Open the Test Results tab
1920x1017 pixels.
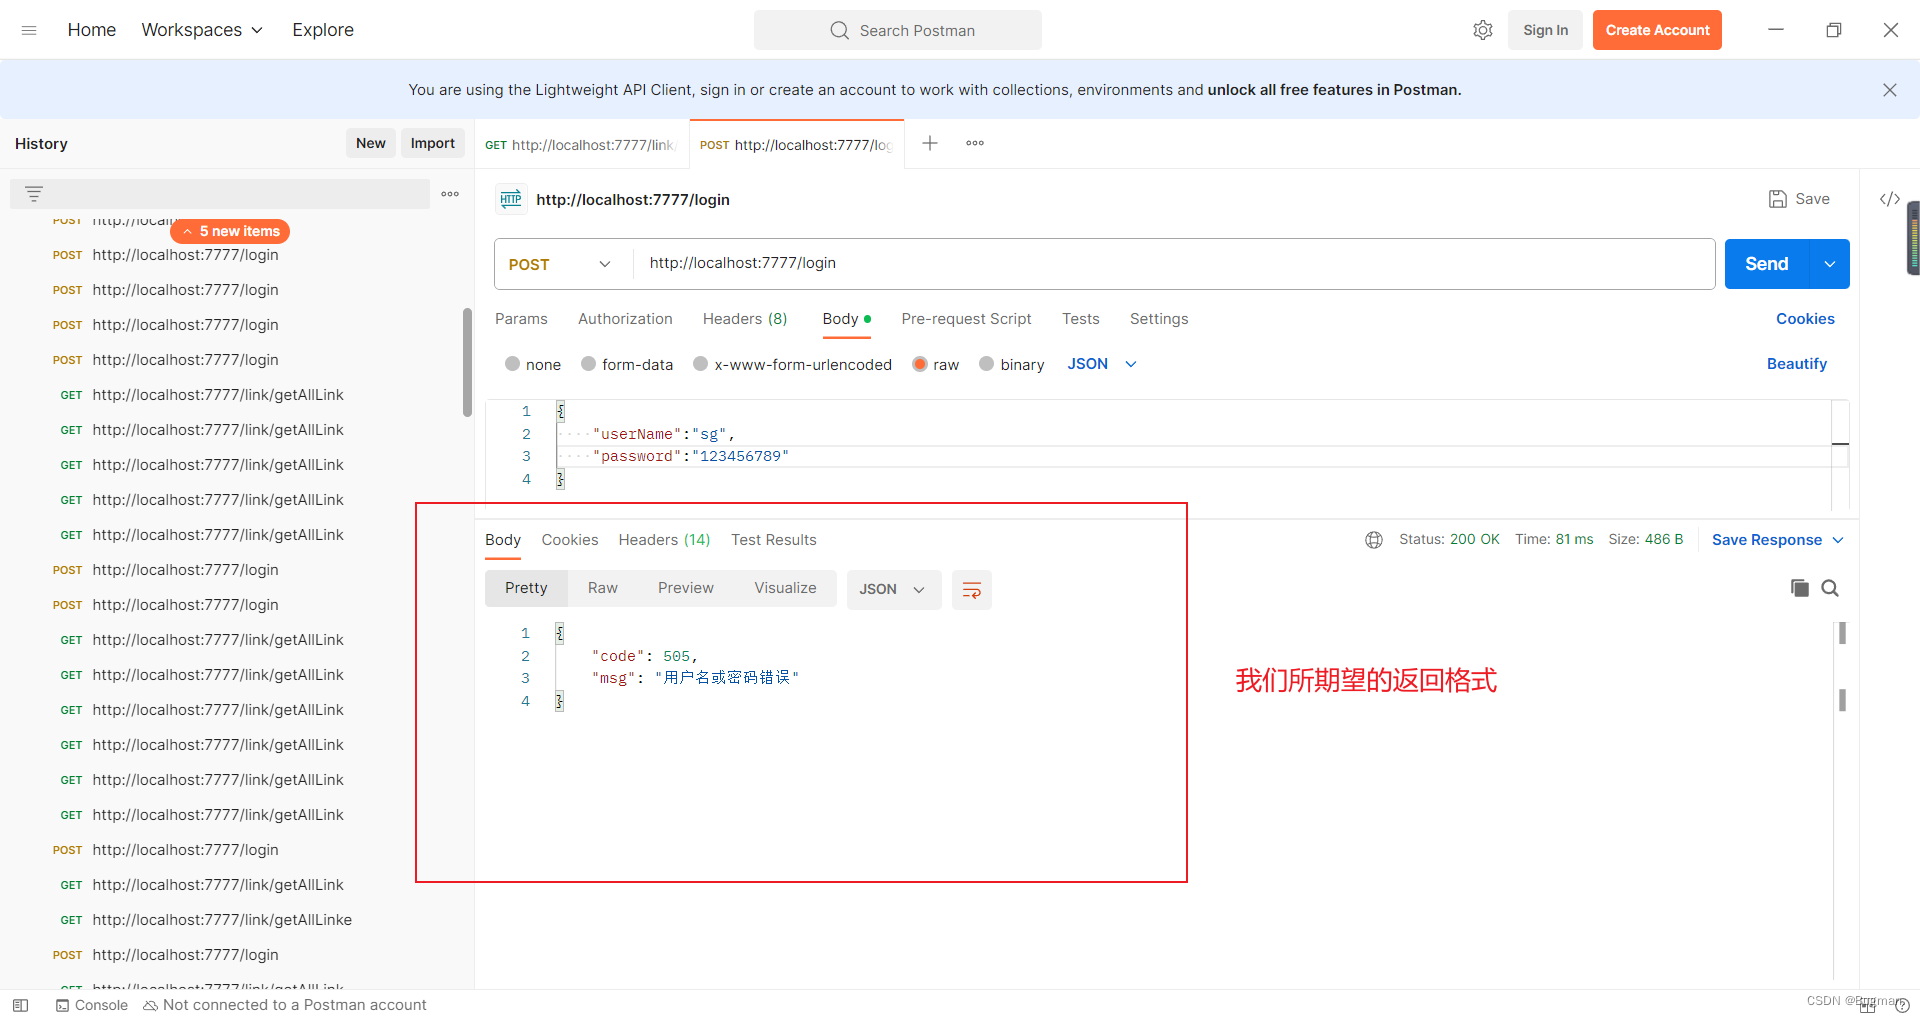774,540
